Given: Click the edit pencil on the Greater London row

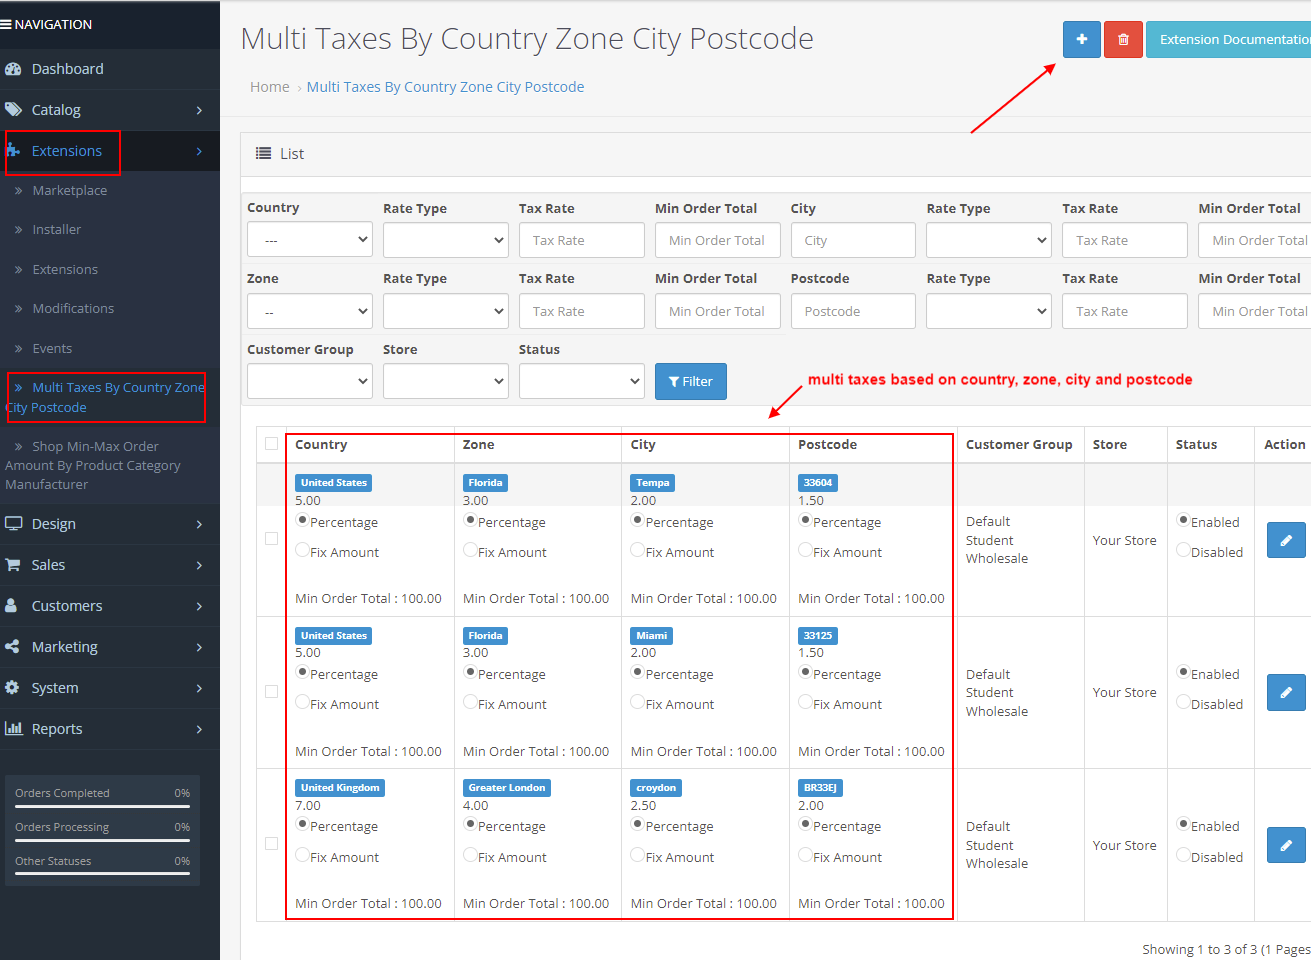Looking at the screenshot, I should [x=1286, y=845].
